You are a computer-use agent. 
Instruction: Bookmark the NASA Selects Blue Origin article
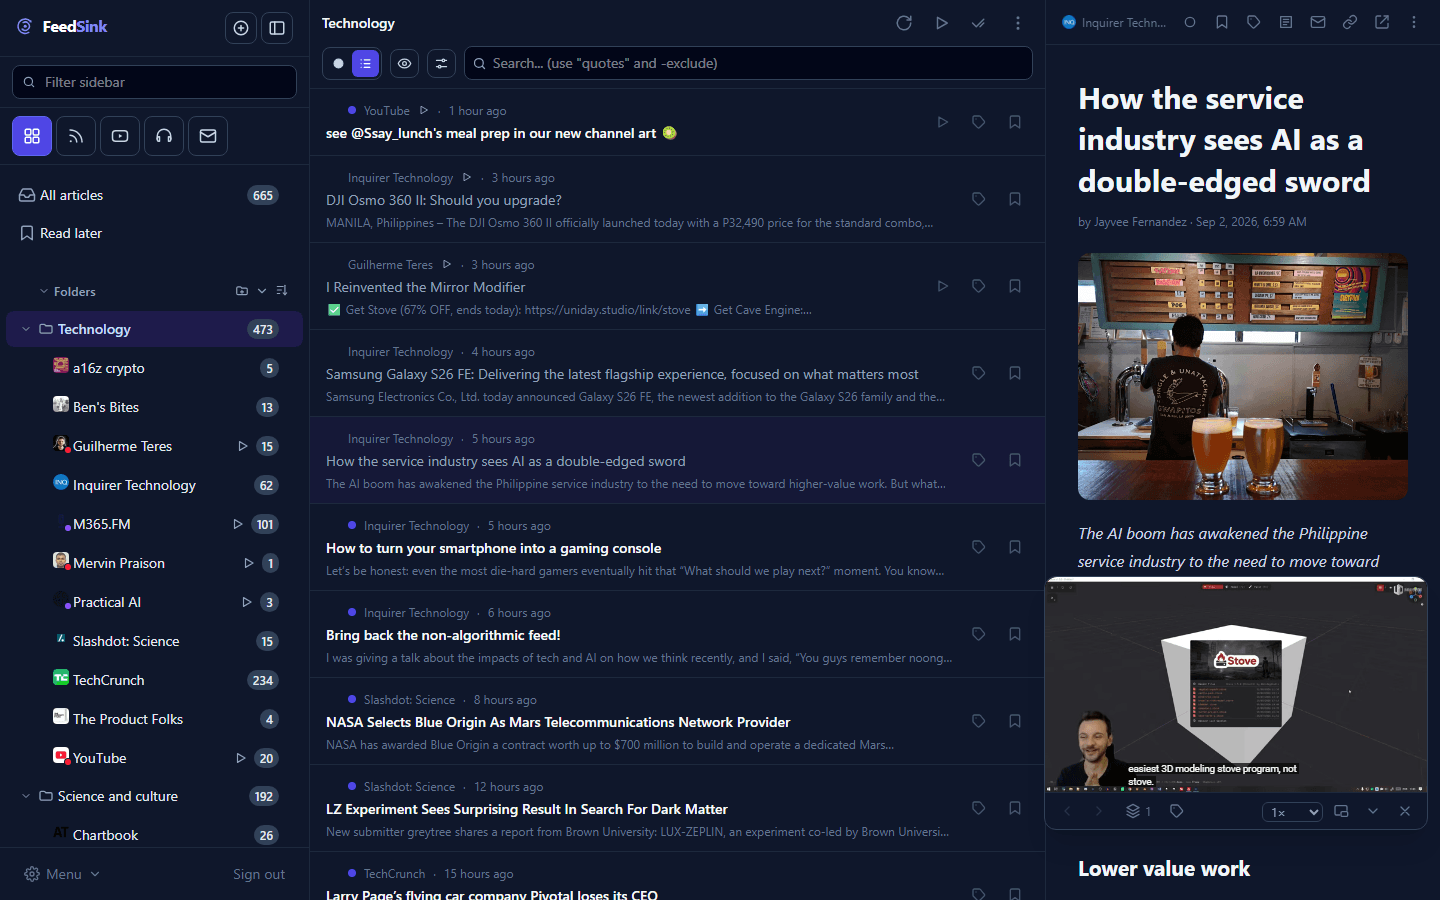pos(1015,721)
